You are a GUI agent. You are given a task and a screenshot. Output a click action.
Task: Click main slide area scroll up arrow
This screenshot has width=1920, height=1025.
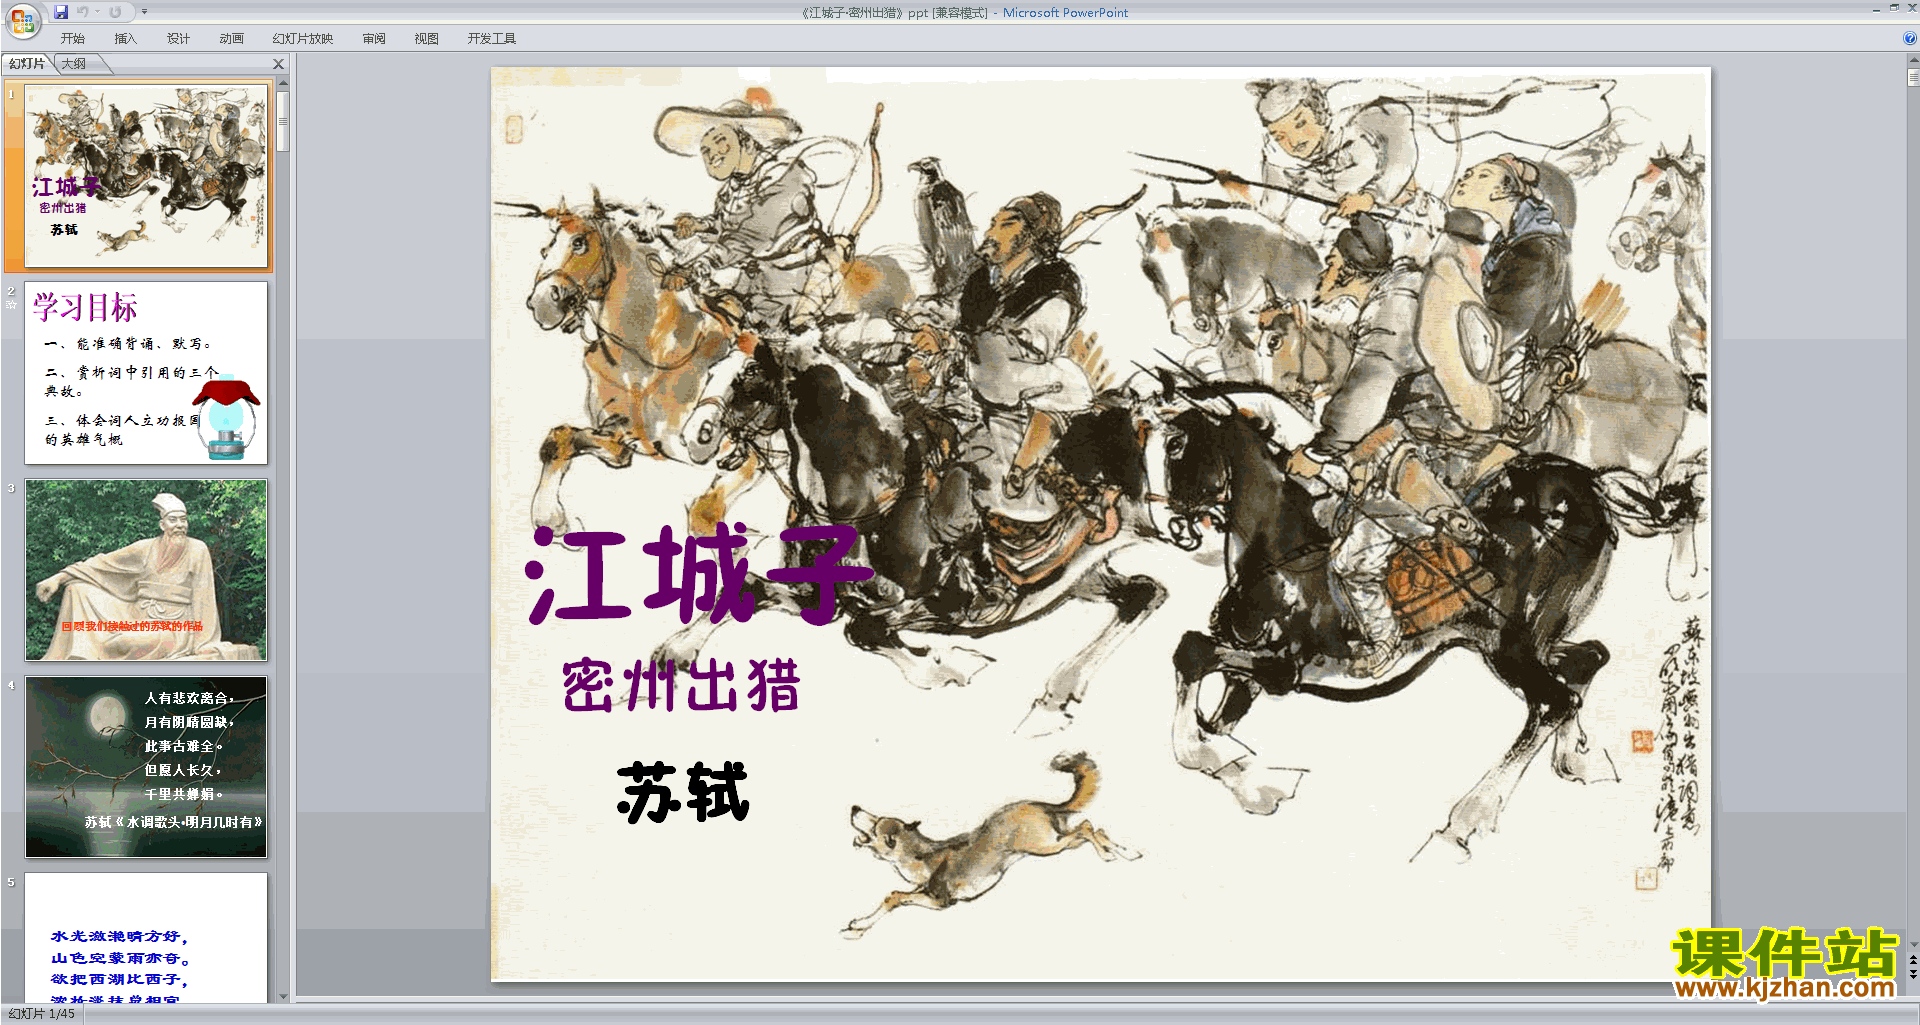pos(1913,60)
